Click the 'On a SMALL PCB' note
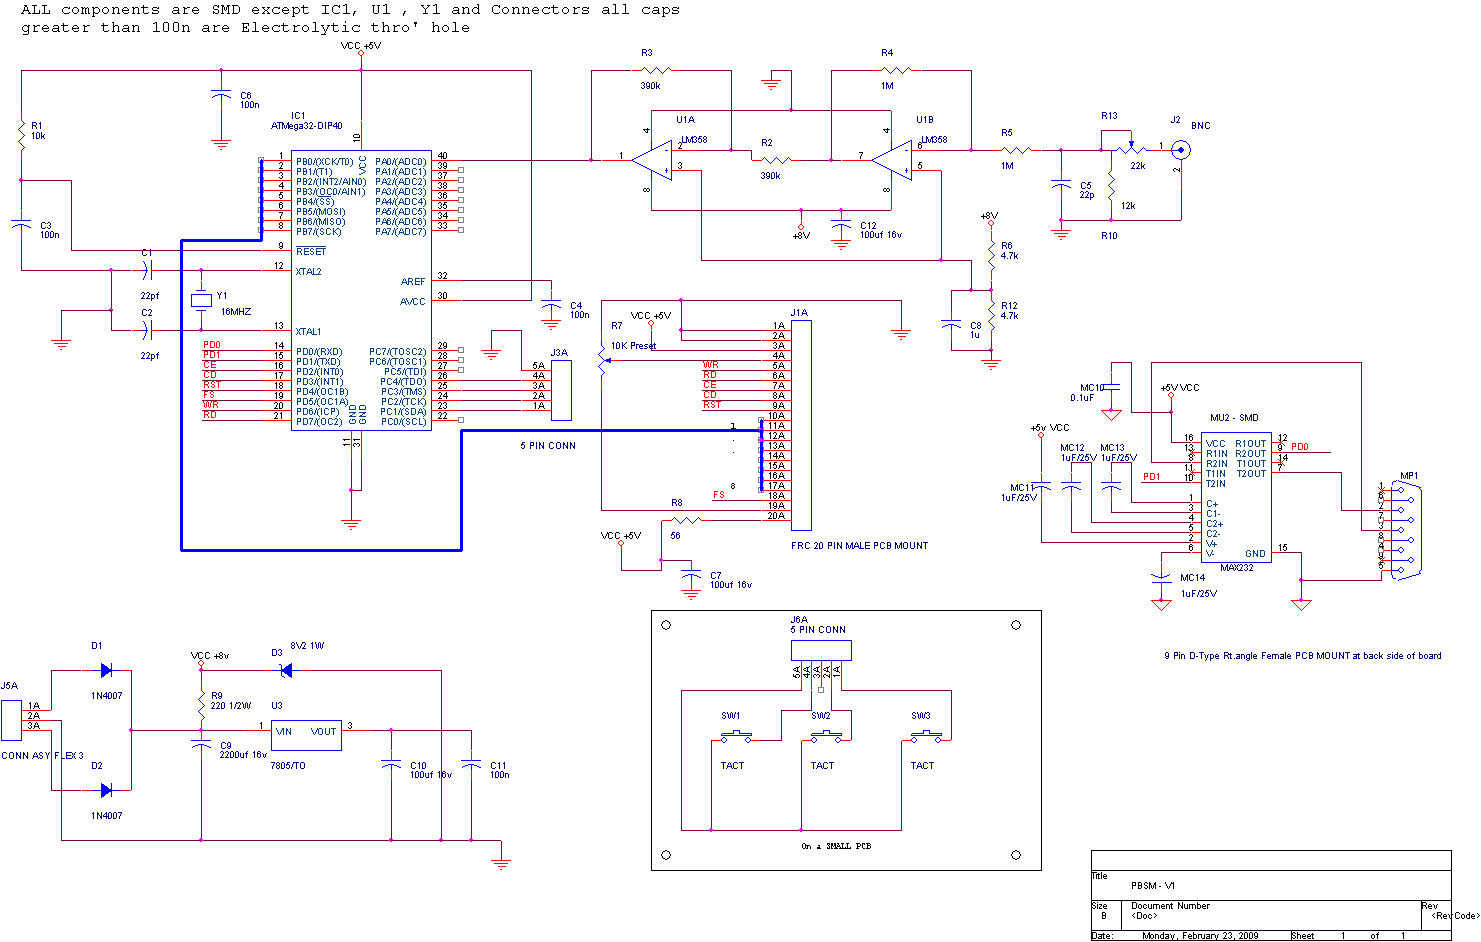This screenshot has height=942, width=1481. click(x=836, y=846)
